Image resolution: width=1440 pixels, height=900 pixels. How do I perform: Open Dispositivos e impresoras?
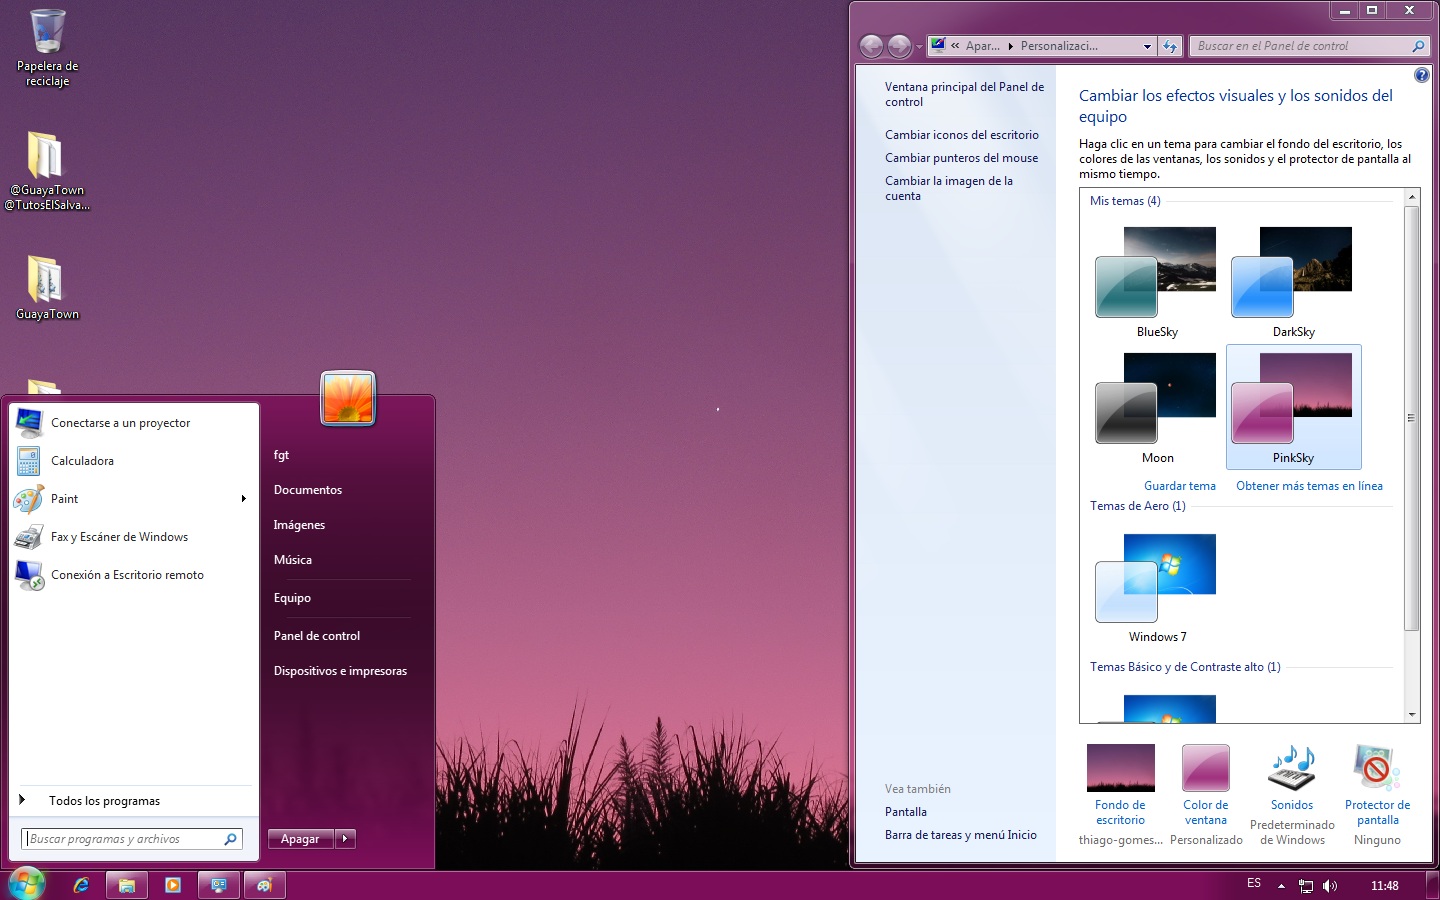click(x=340, y=671)
